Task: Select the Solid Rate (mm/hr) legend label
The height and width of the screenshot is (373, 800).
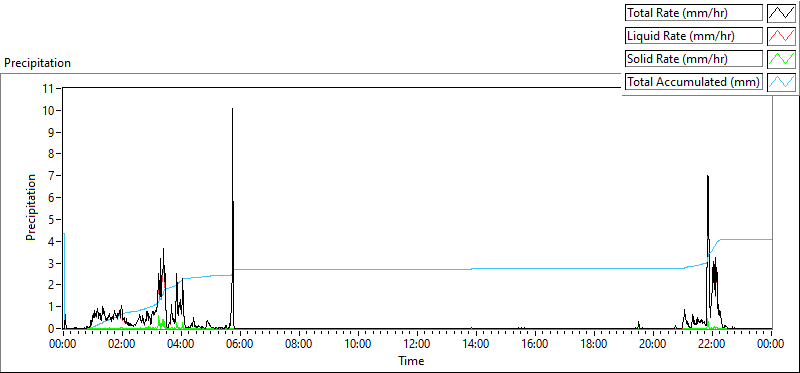Action: pyautogui.click(x=694, y=59)
